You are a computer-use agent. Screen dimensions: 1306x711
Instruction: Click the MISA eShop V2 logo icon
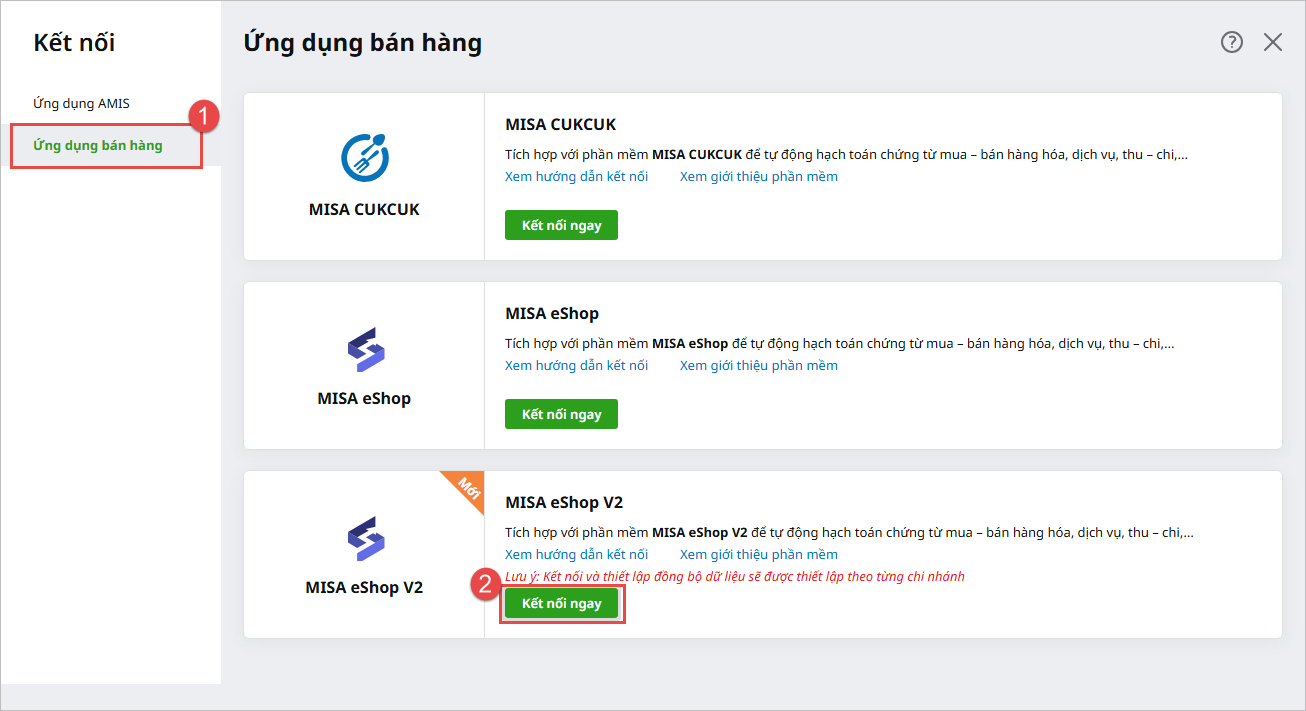click(x=364, y=539)
